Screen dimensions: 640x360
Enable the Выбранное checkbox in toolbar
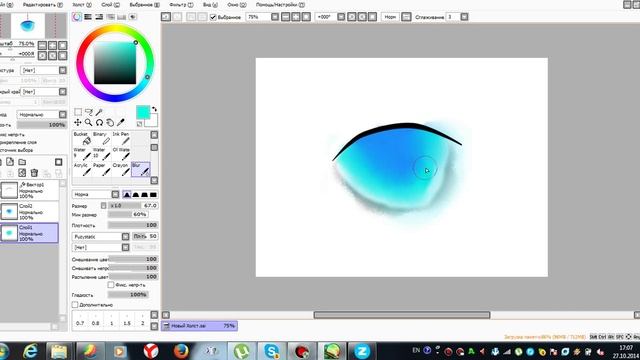click(213, 17)
